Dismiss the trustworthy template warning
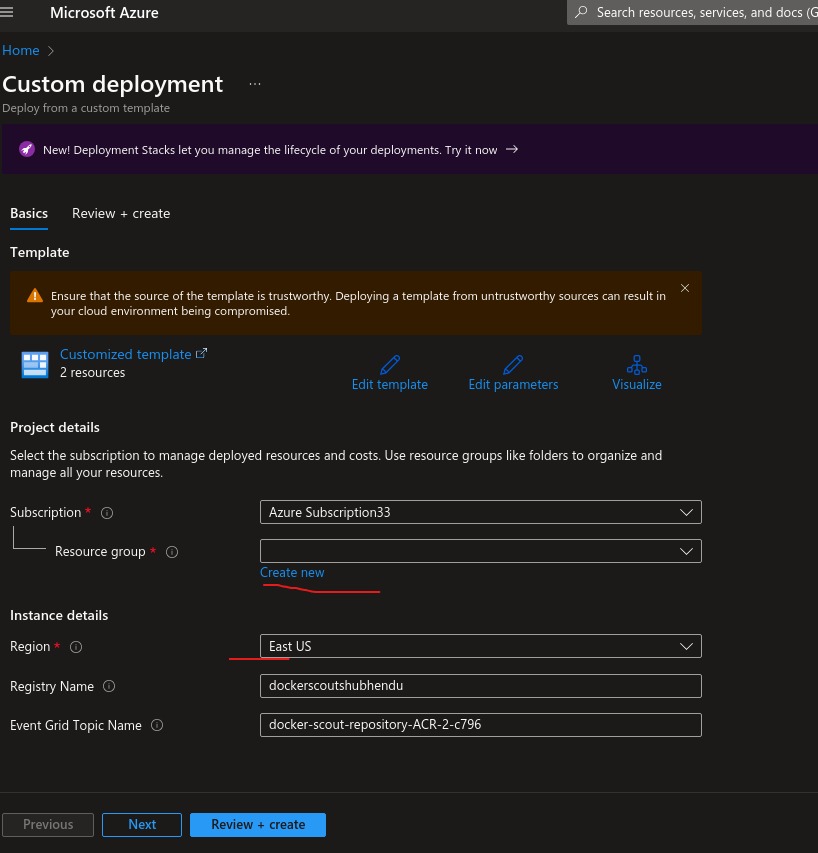The height and width of the screenshot is (853, 818). [685, 288]
